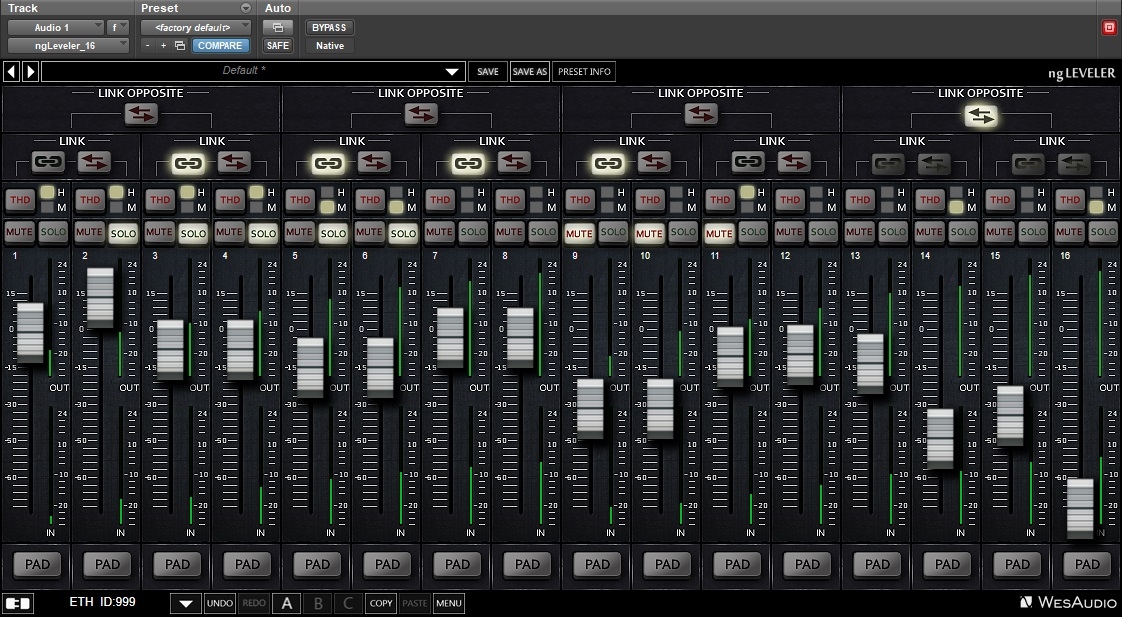
Task: Toggle Solo on channel 2
Action: point(123,233)
